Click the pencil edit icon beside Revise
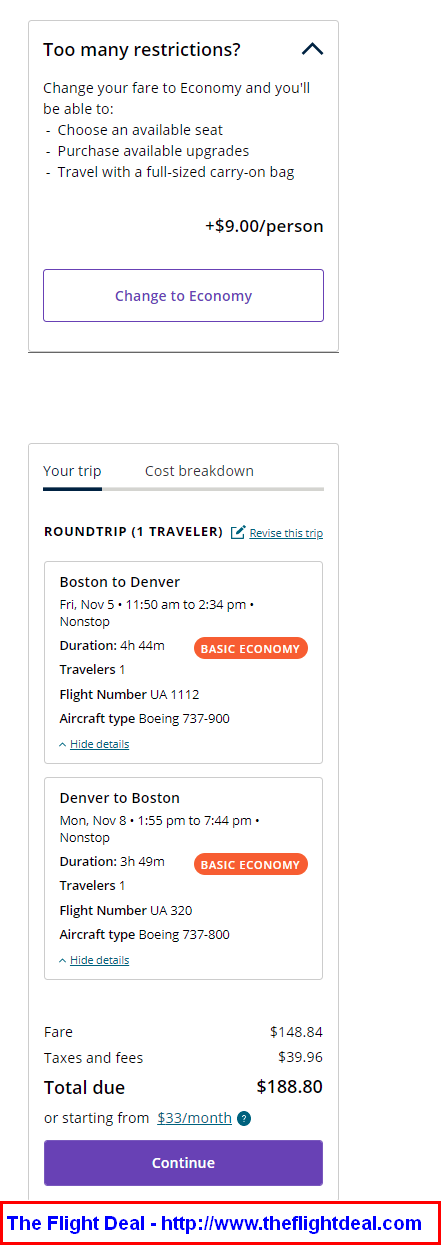The width and height of the screenshot is (441, 1245). pyautogui.click(x=238, y=532)
